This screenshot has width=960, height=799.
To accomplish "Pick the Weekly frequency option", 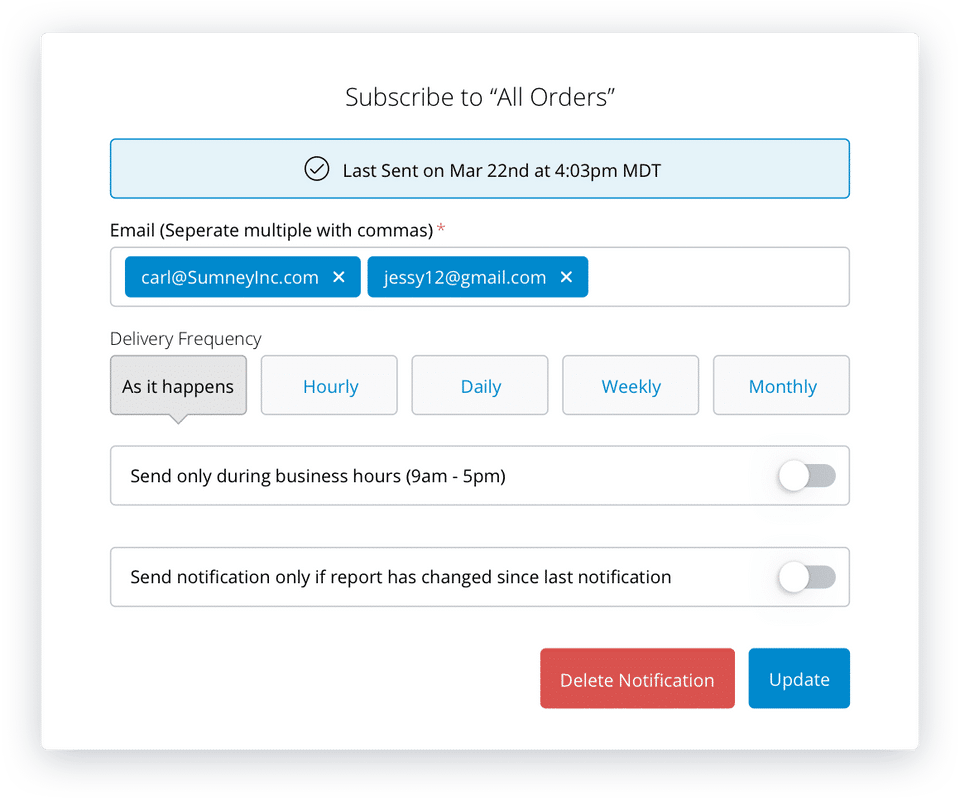I will (631, 386).
